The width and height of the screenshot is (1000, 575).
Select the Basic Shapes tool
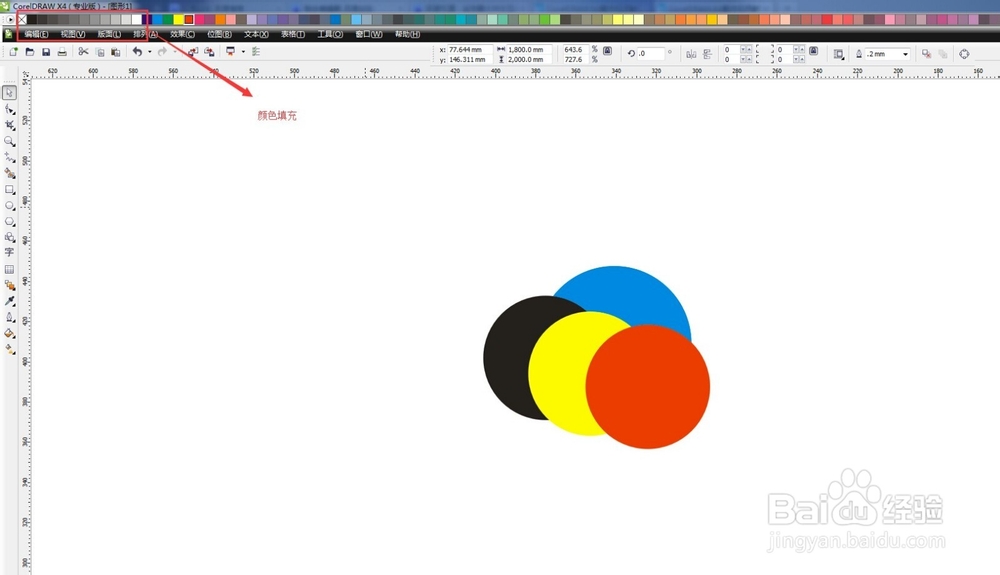click(x=9, y=237)
